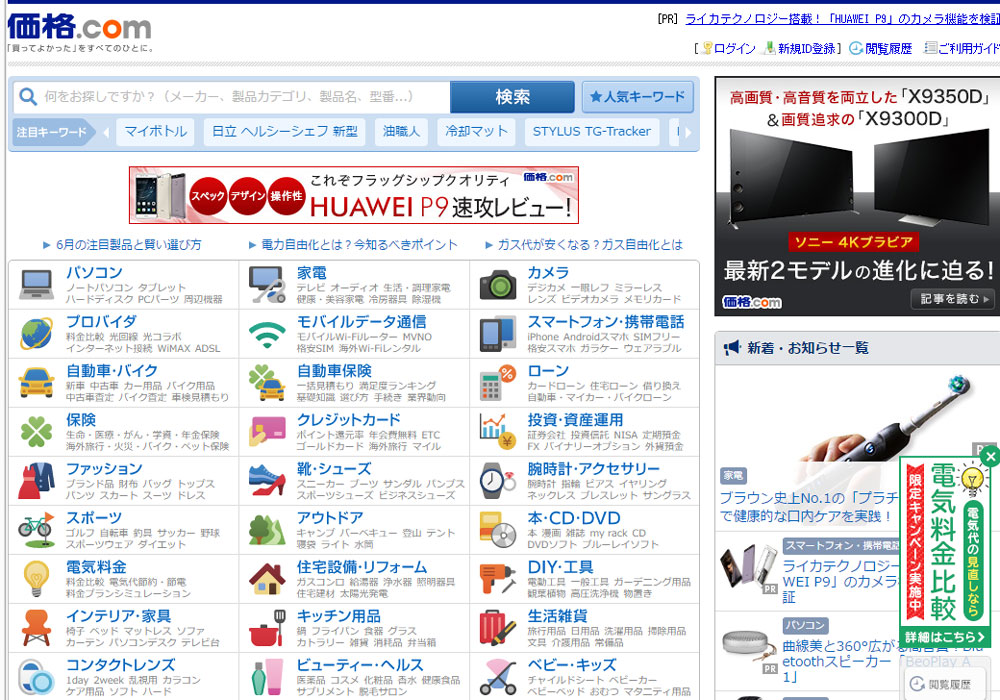Select the マイボトル keyword tab
Viewport: 1000px width, 700px height.
point(156,132)
